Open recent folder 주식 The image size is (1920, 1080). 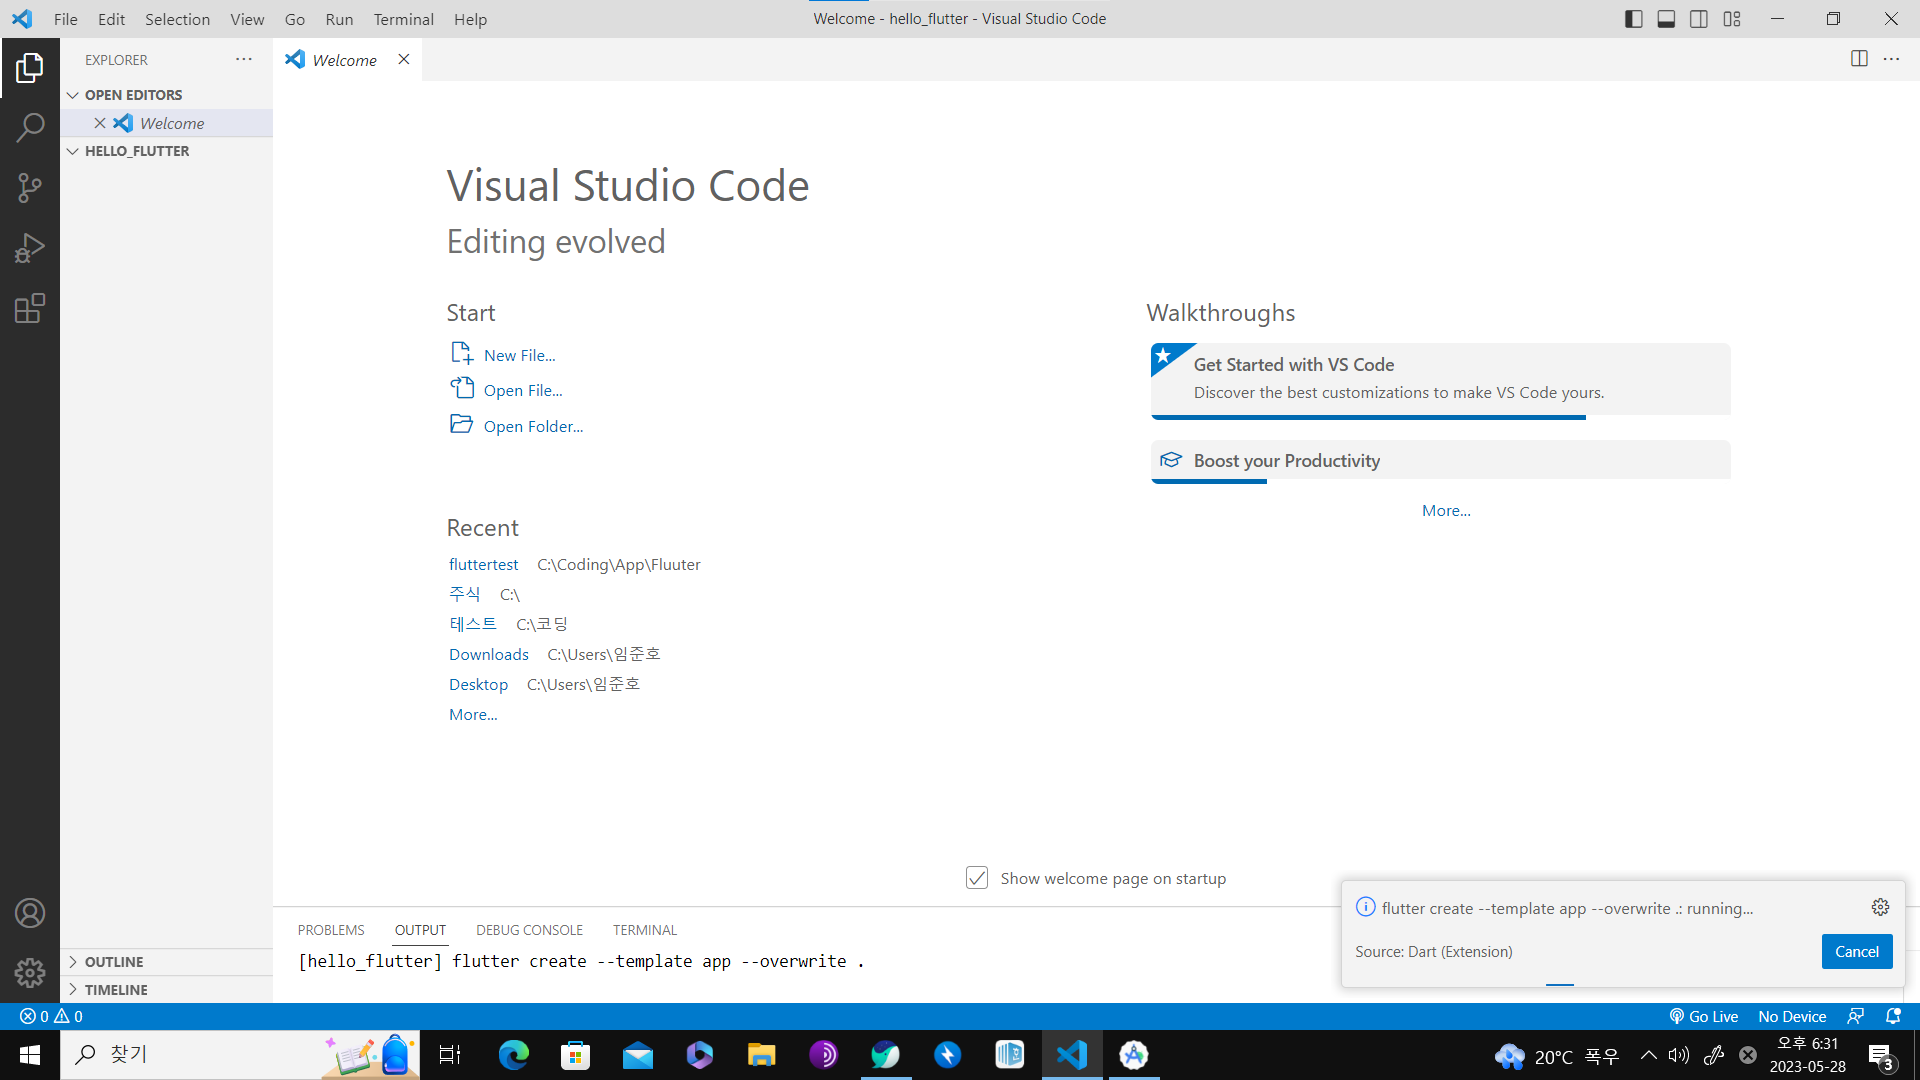point(465,594)
